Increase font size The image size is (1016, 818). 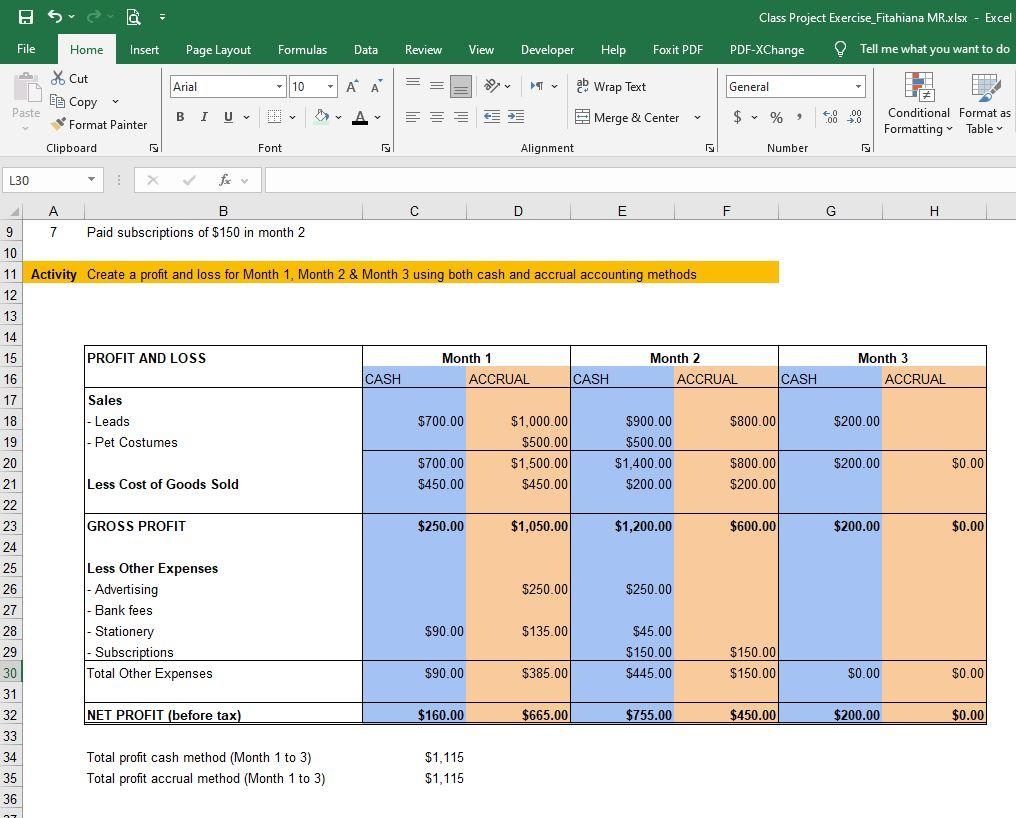(x=352, y=87)
